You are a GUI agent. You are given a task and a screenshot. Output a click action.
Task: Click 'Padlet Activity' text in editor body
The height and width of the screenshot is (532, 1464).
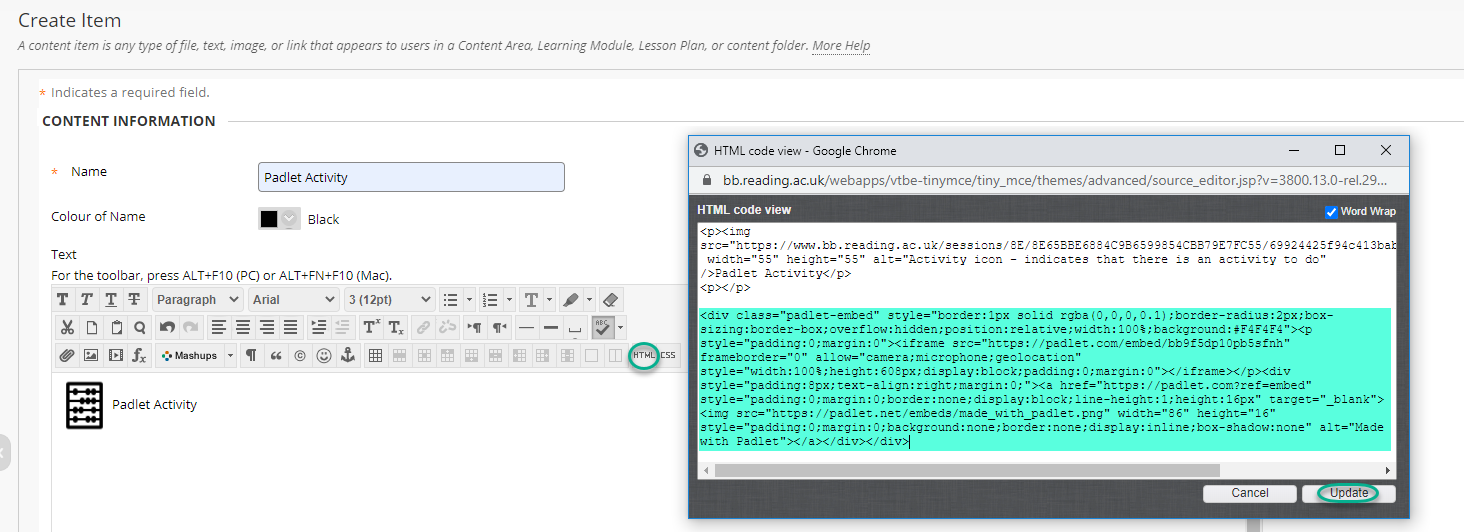154,405
